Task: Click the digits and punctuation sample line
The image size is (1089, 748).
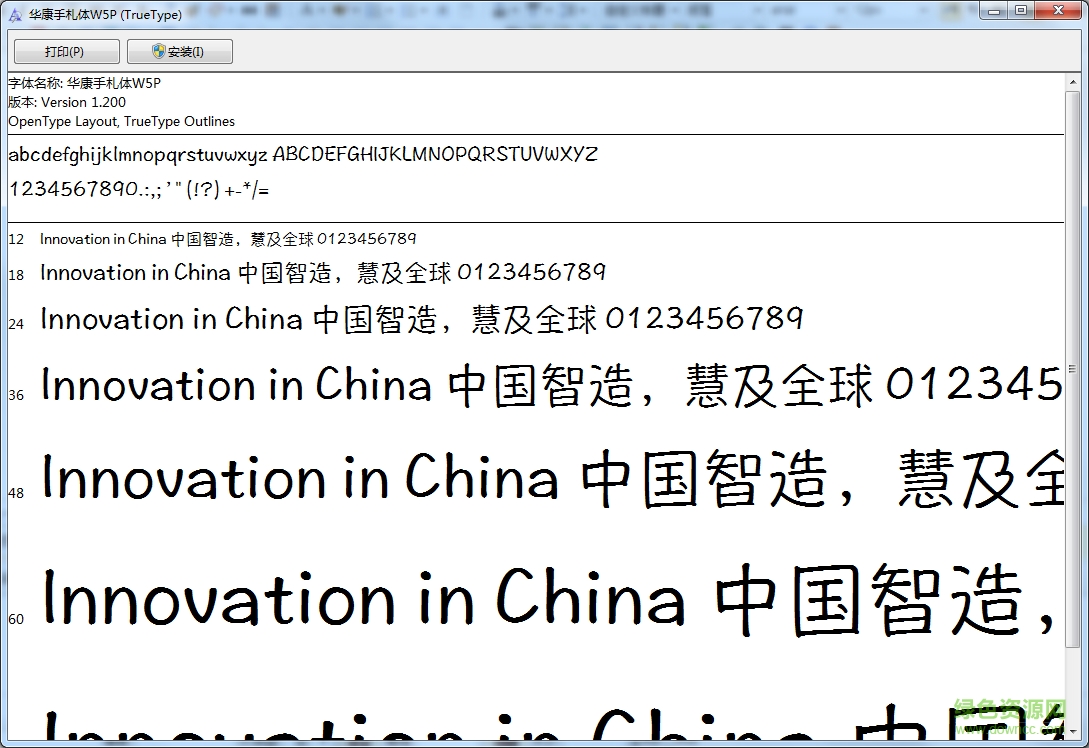Action: click(138, 189)
